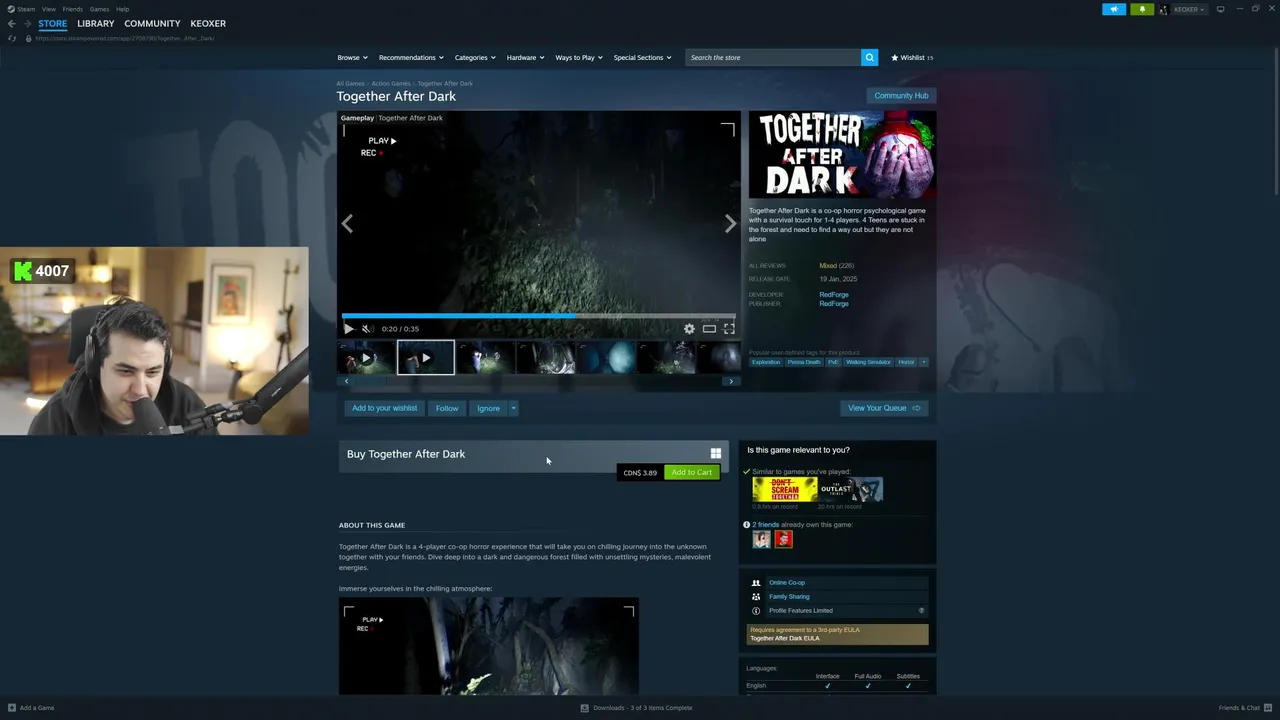Enter fullscreen video mode
The image size is (1280, 720).
729,328
